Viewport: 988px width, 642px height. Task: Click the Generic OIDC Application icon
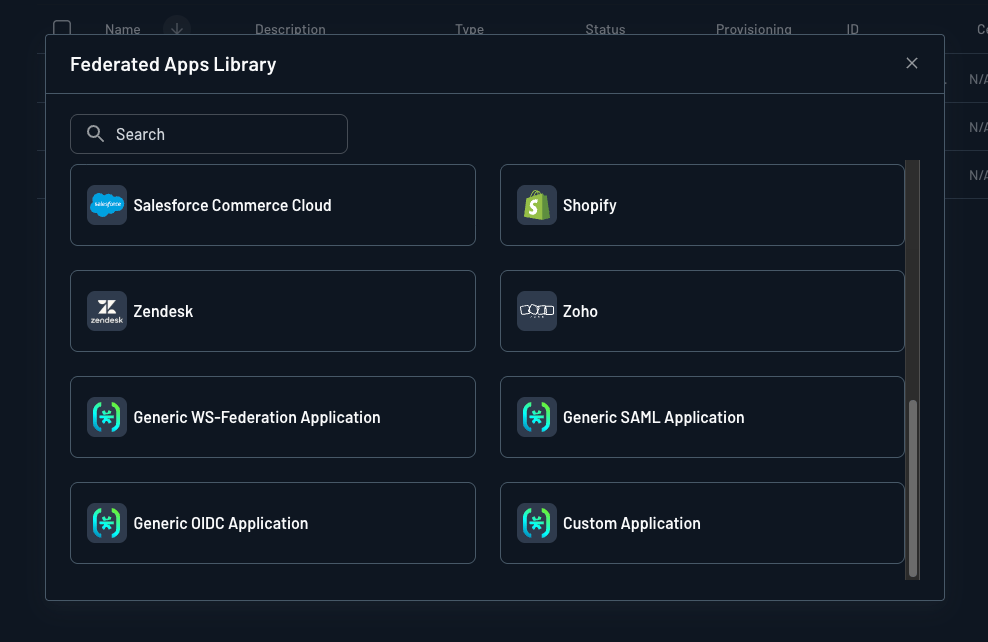[107, 522]
